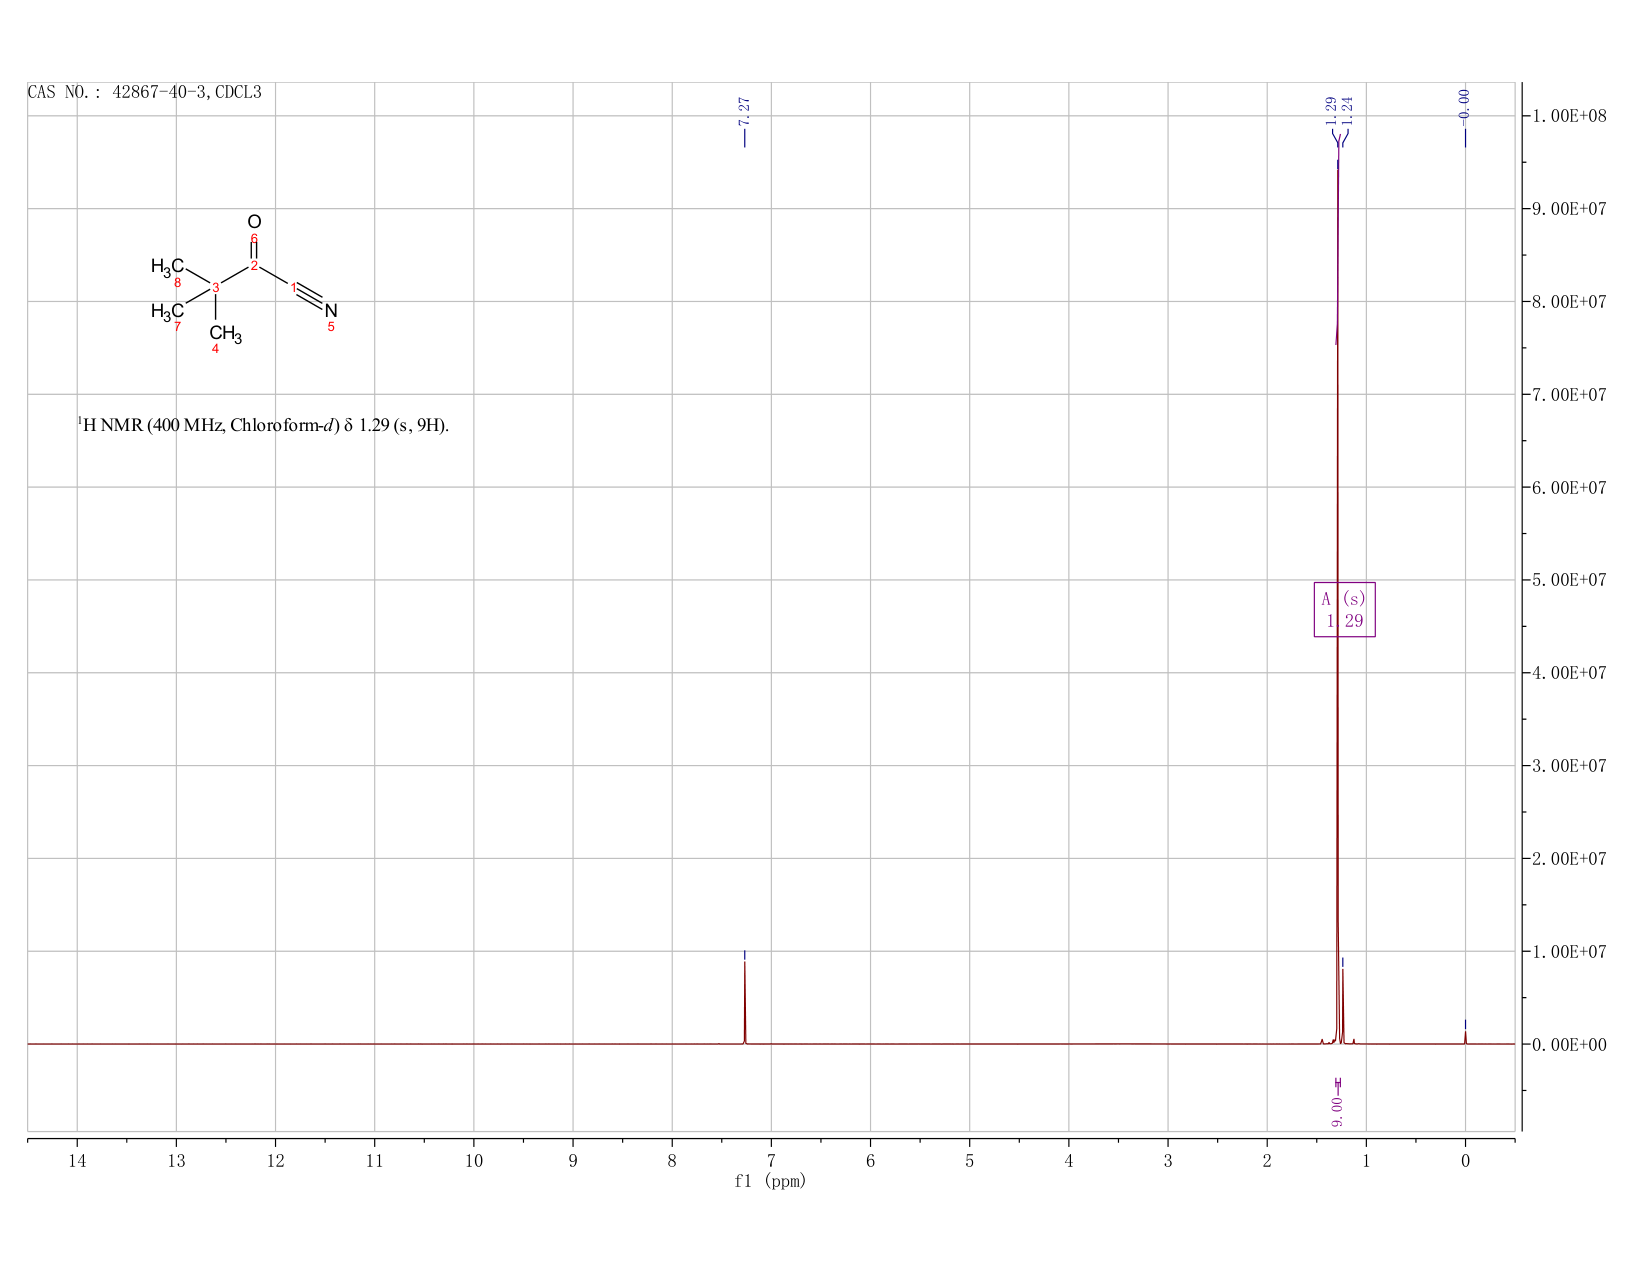Select the H3C group numbered 8

(167, 266)
